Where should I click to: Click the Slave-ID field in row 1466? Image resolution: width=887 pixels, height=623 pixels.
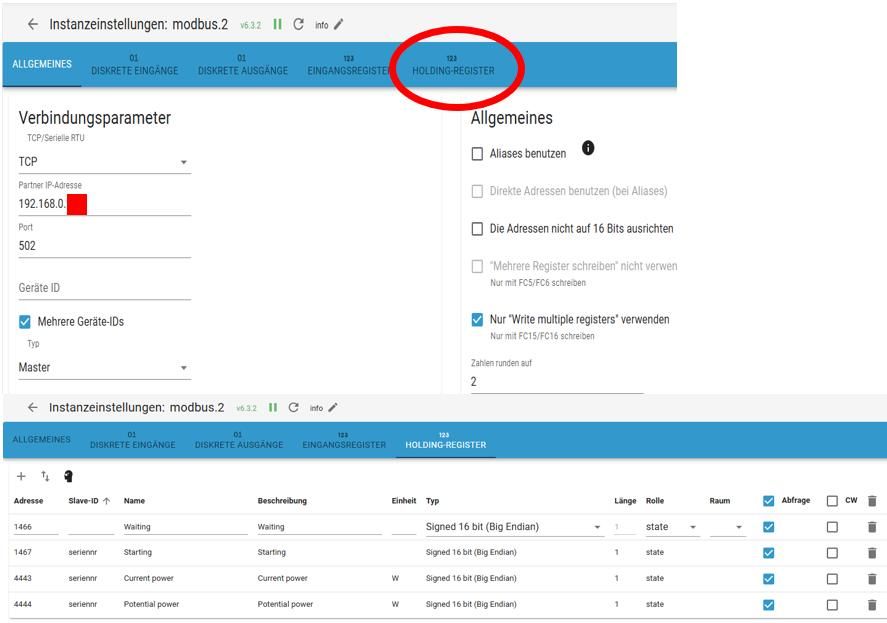(91, 527)
